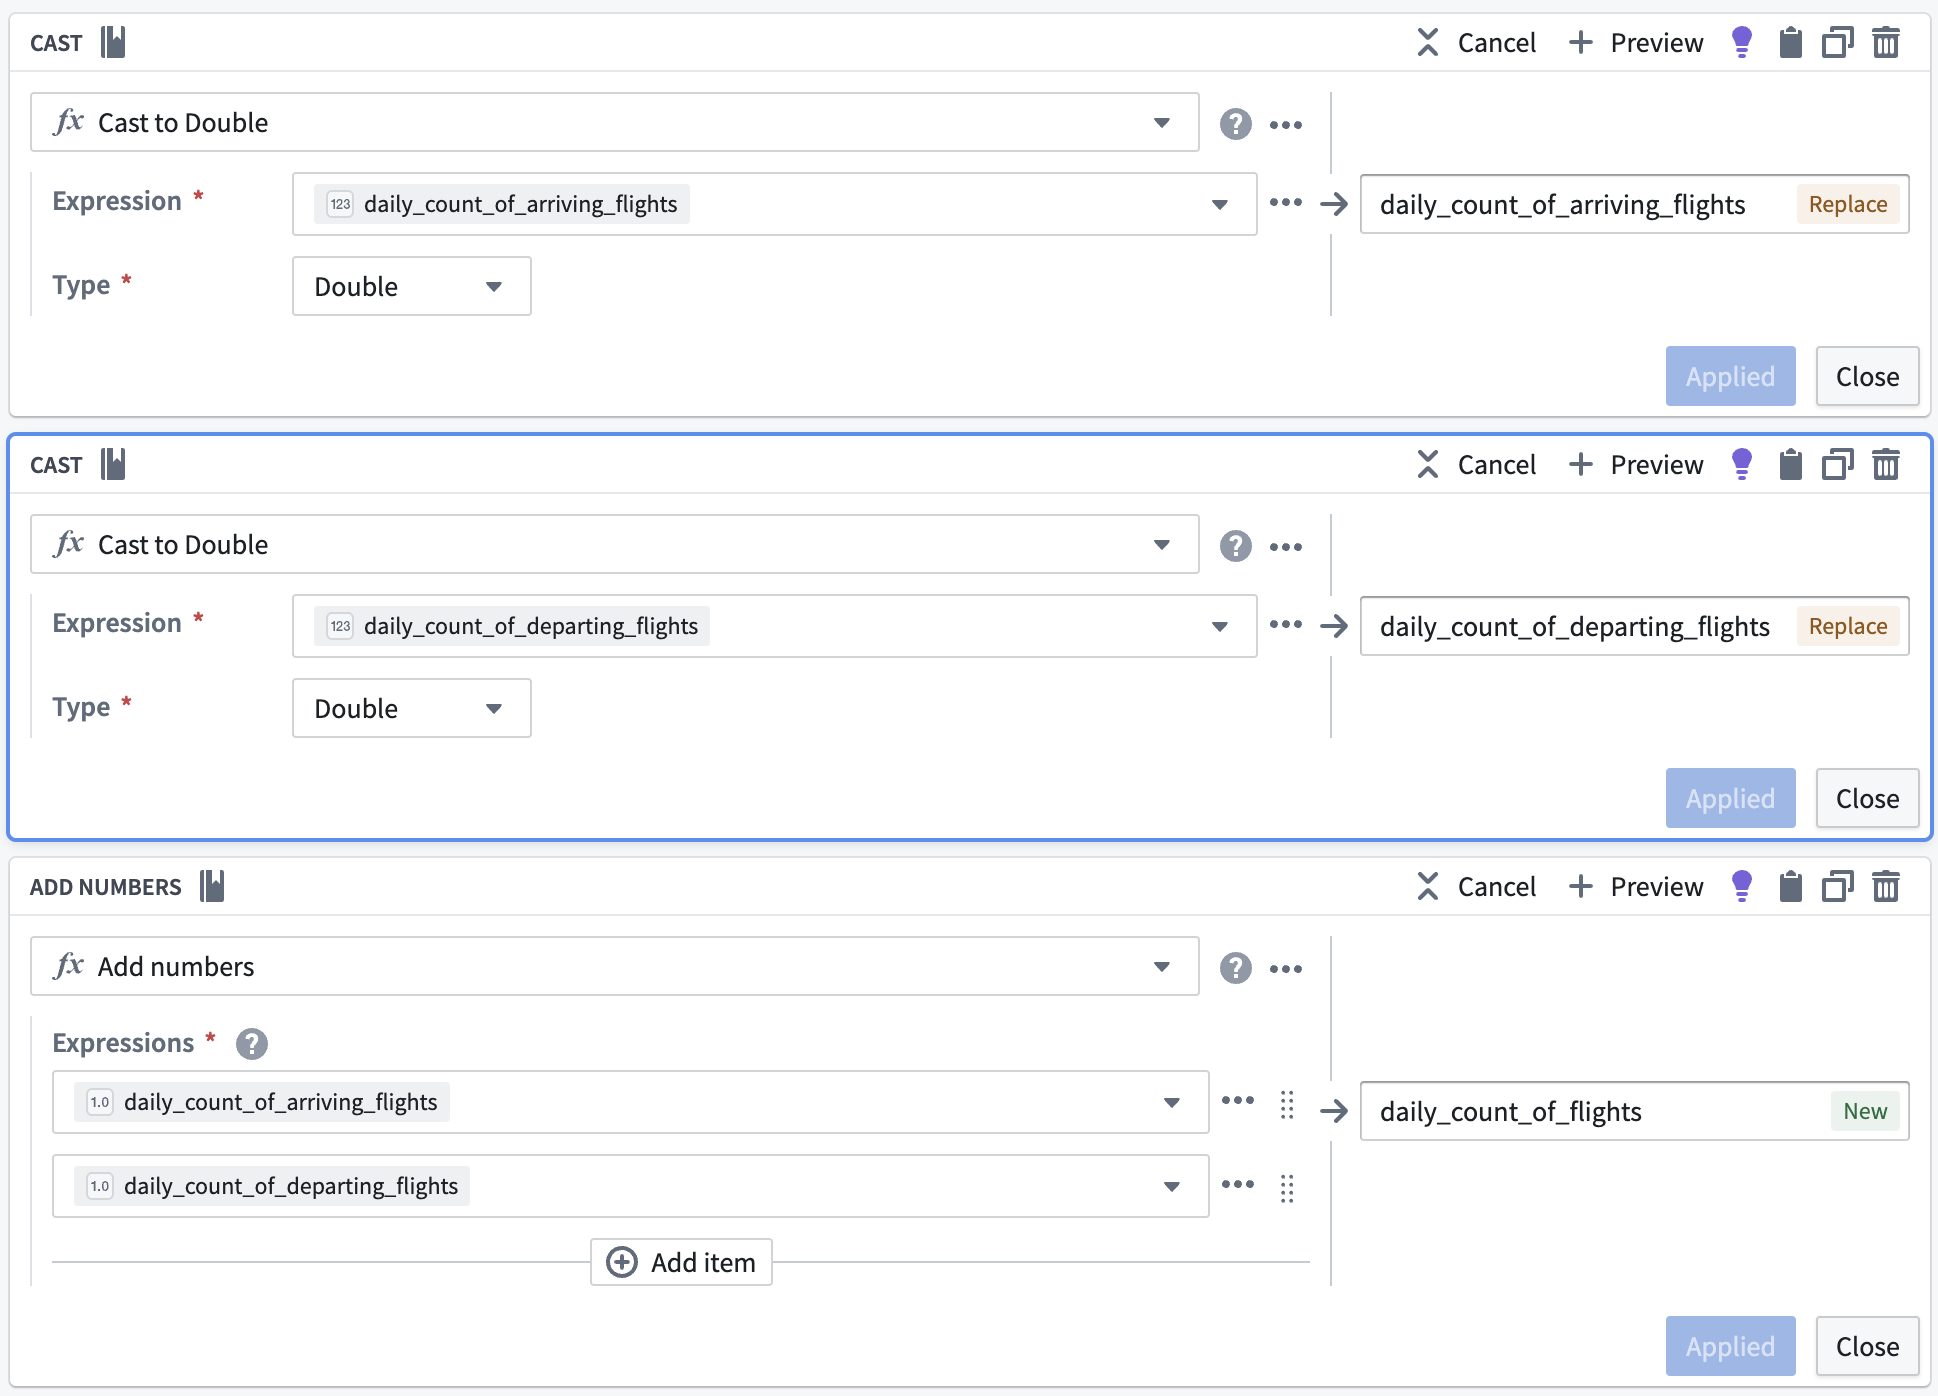Expand the Add numbers function dropdown
The width and height of the screenshot is (1938, 1396).
614,966
